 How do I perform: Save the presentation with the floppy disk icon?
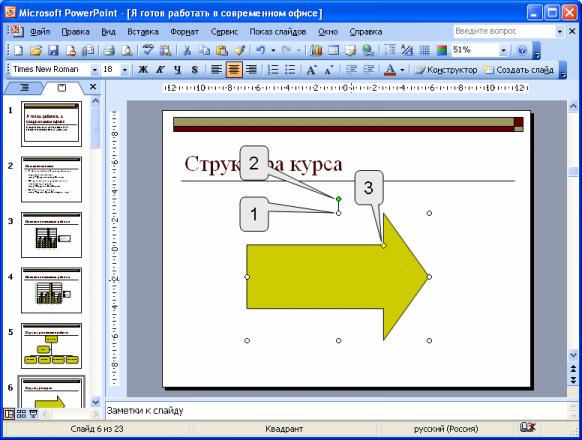tap(53, 50)
